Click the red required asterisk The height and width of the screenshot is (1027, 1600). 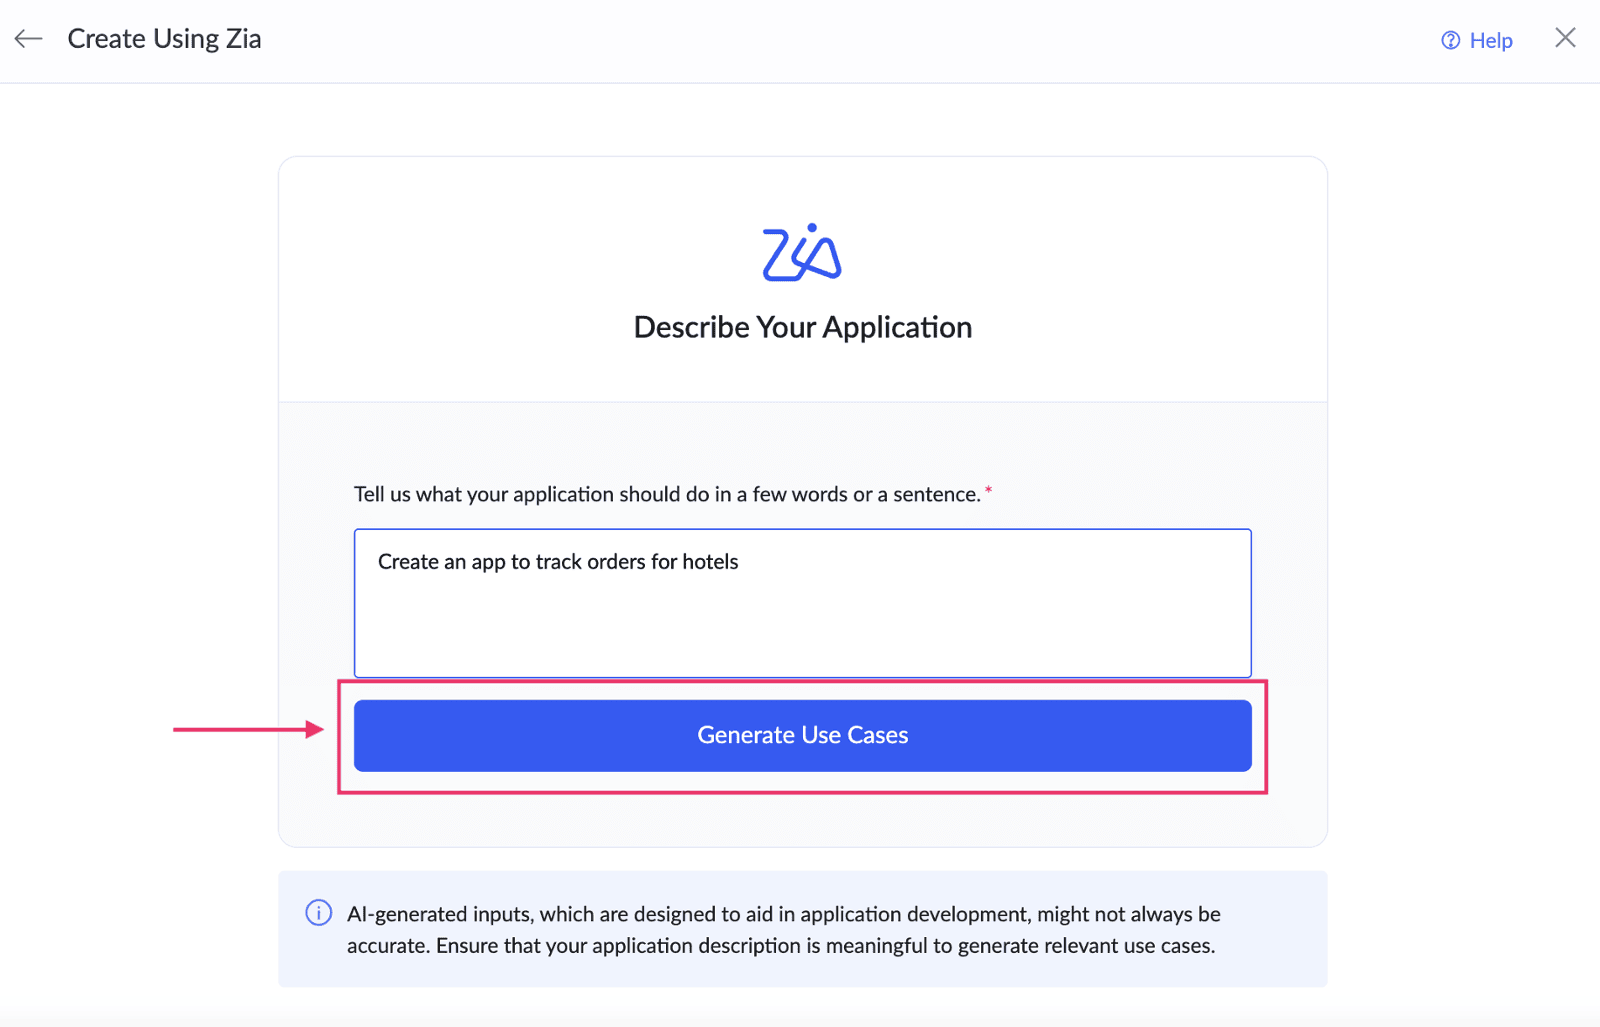[988, 490]
